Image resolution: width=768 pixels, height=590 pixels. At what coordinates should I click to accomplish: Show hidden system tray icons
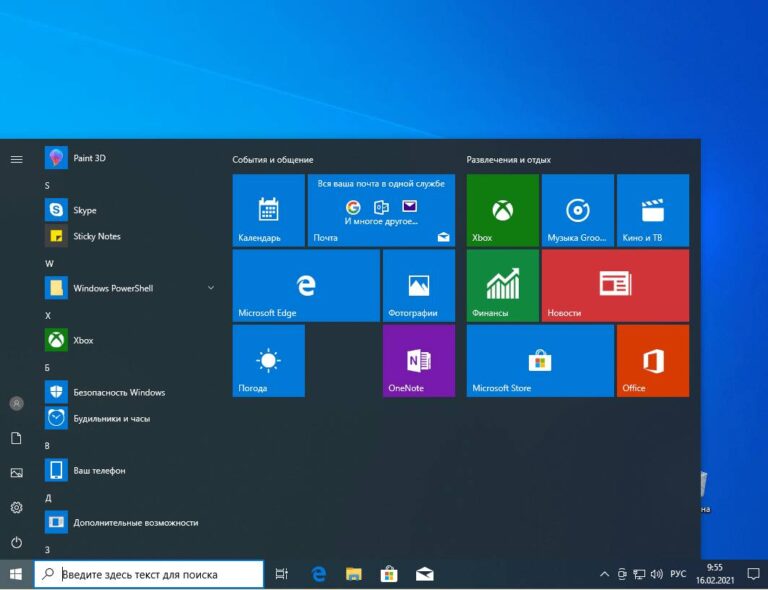point(604,574)
